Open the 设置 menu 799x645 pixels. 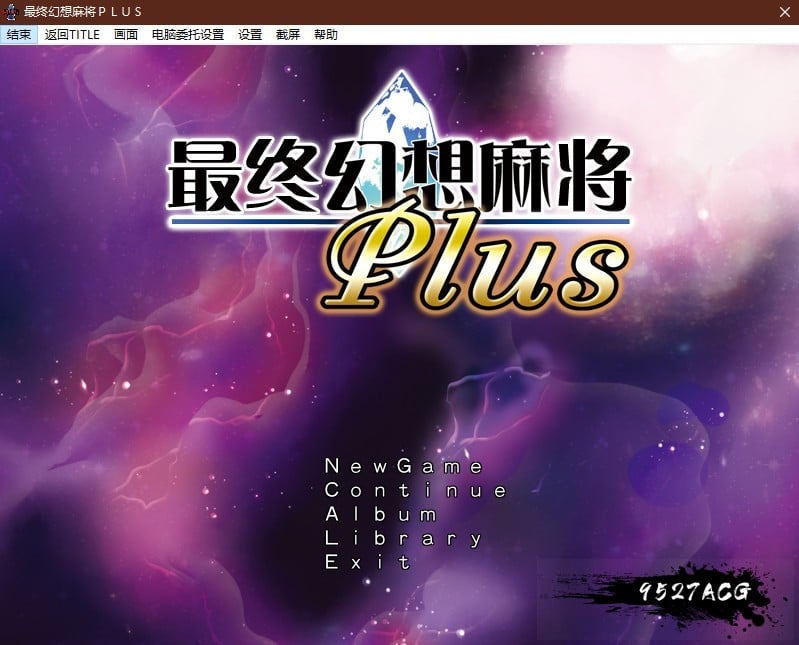coord(250,35)
